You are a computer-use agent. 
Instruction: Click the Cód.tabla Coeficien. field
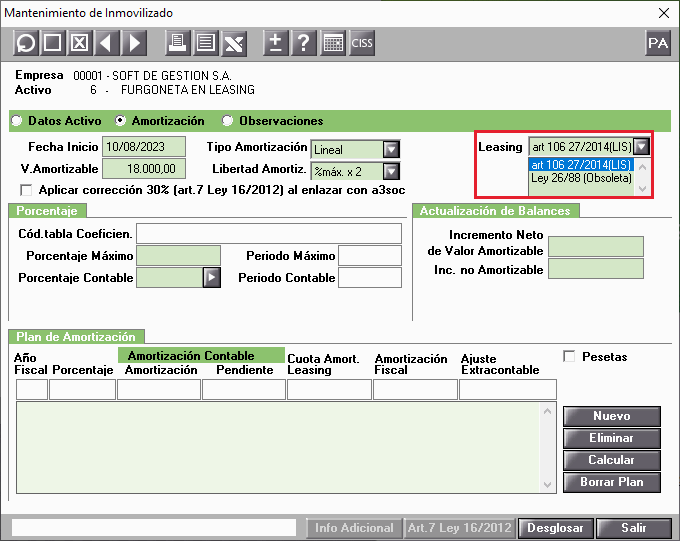(269, 233)
